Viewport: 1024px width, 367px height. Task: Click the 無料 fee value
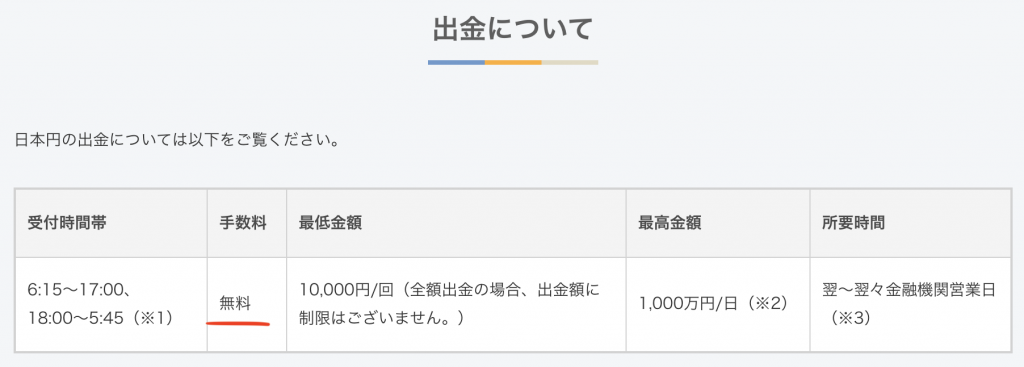tap(235, 304)
